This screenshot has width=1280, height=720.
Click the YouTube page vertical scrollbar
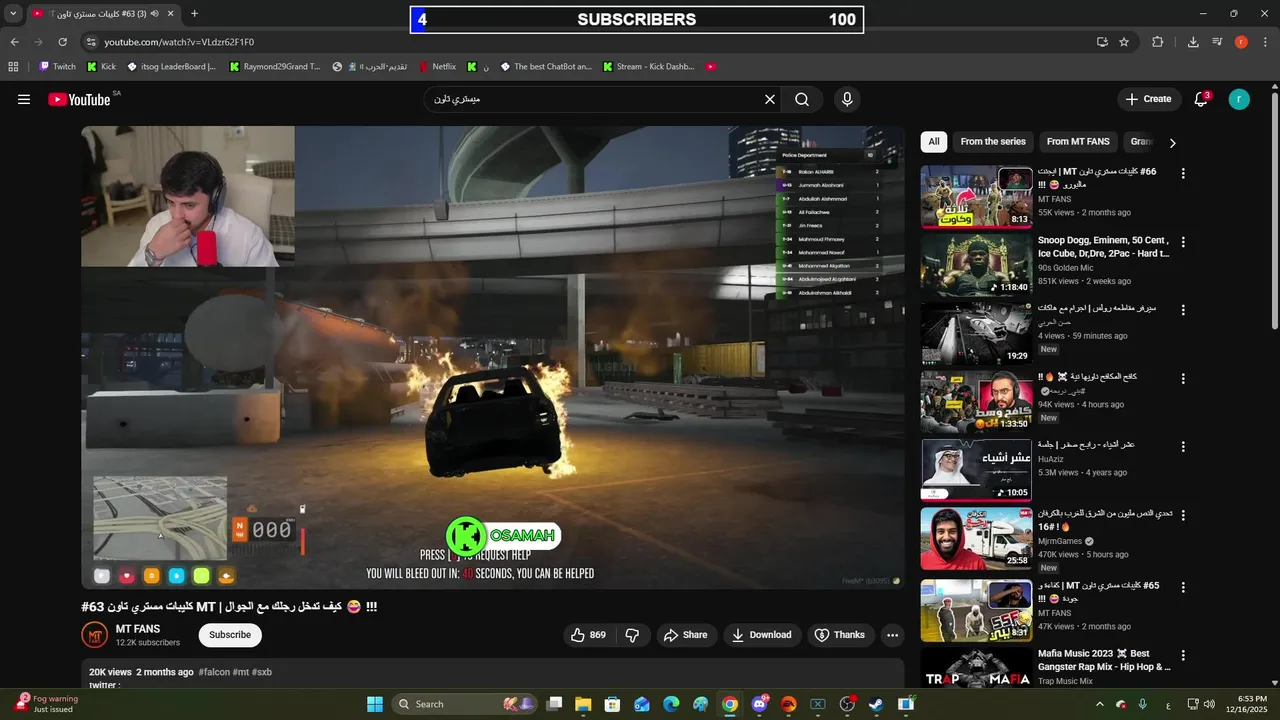click(x=1274, y=210)
